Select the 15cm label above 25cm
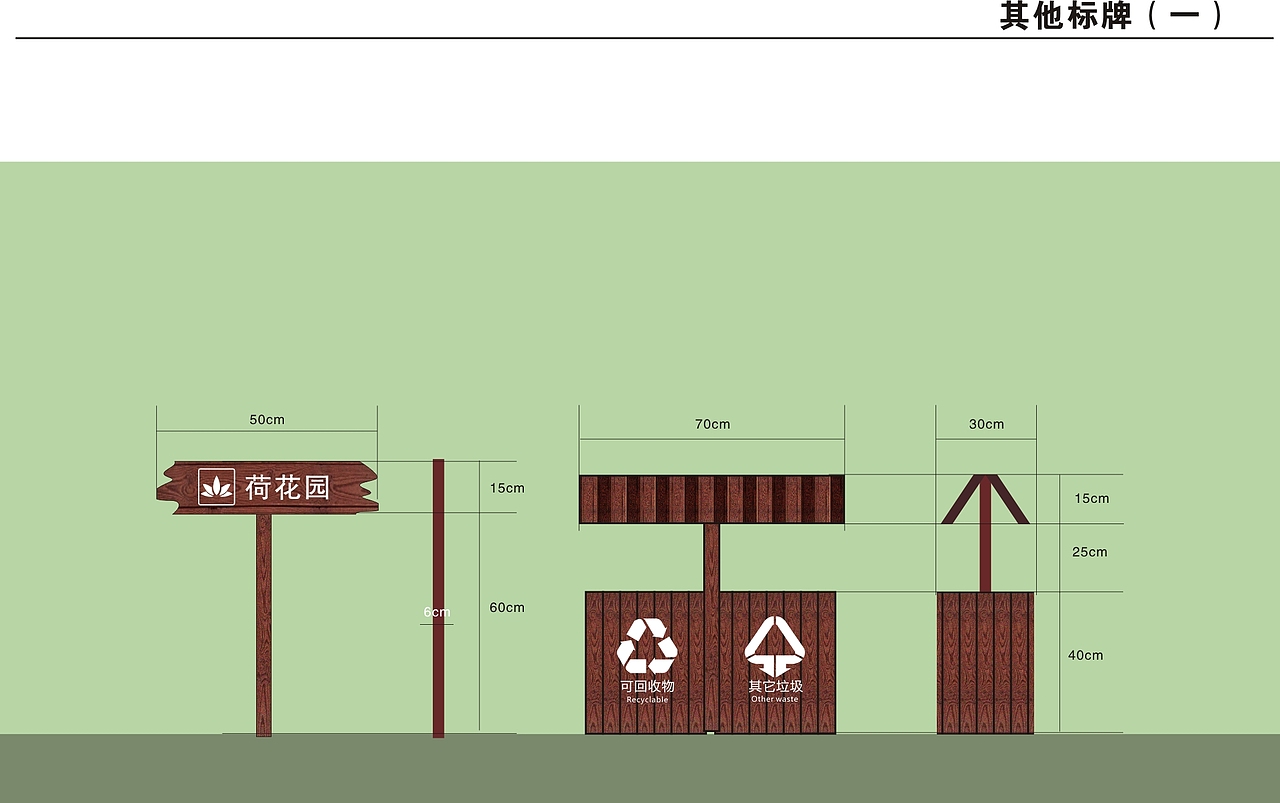The width and height of the screenshot is (1280, 803). (1091, 498)
